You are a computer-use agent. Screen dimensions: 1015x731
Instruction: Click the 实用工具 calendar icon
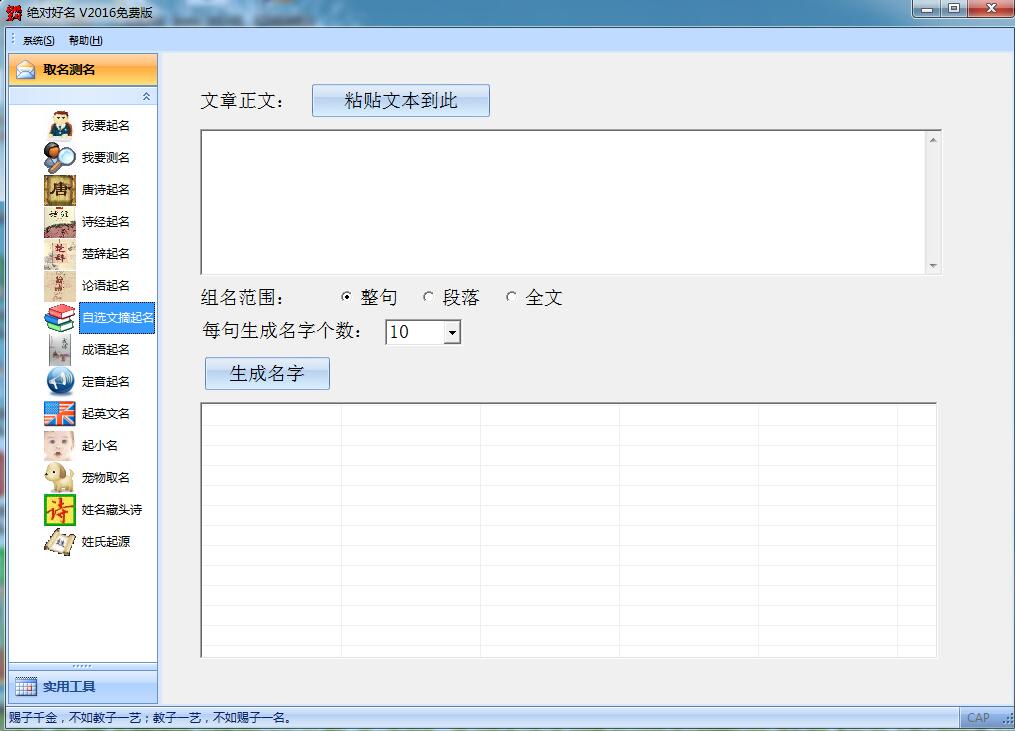[x=26, y=686]
